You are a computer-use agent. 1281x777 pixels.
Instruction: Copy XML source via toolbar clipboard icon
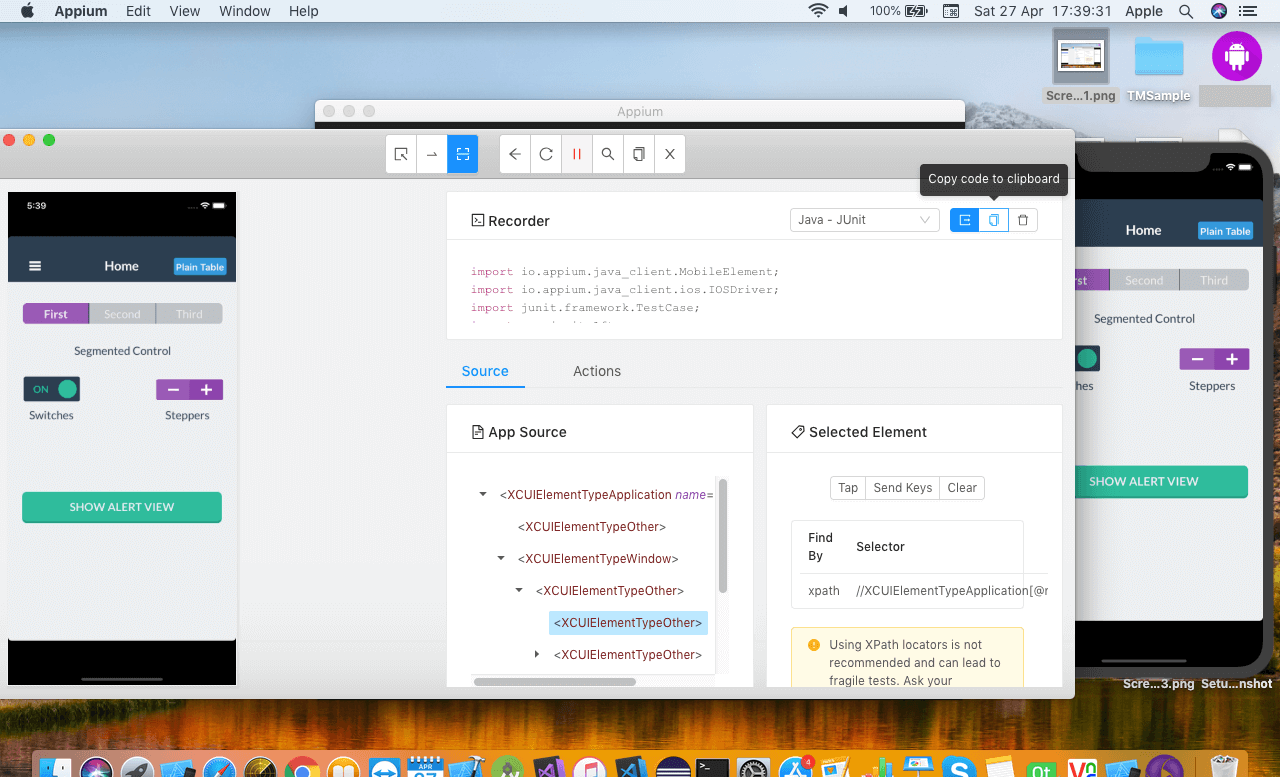pyautogui.click(x=639, y=154)
